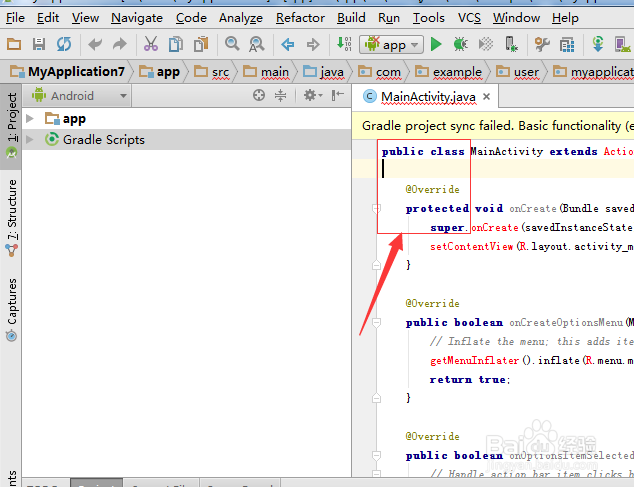This screenshot has width=634, height=487.
Task: Select the app breadcrumb folder
Action: (x=159, y=72)
